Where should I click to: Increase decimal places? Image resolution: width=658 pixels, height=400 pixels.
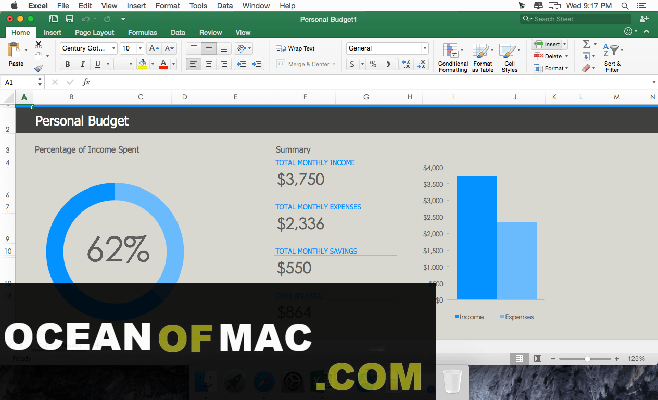click(x=406, y=64)
